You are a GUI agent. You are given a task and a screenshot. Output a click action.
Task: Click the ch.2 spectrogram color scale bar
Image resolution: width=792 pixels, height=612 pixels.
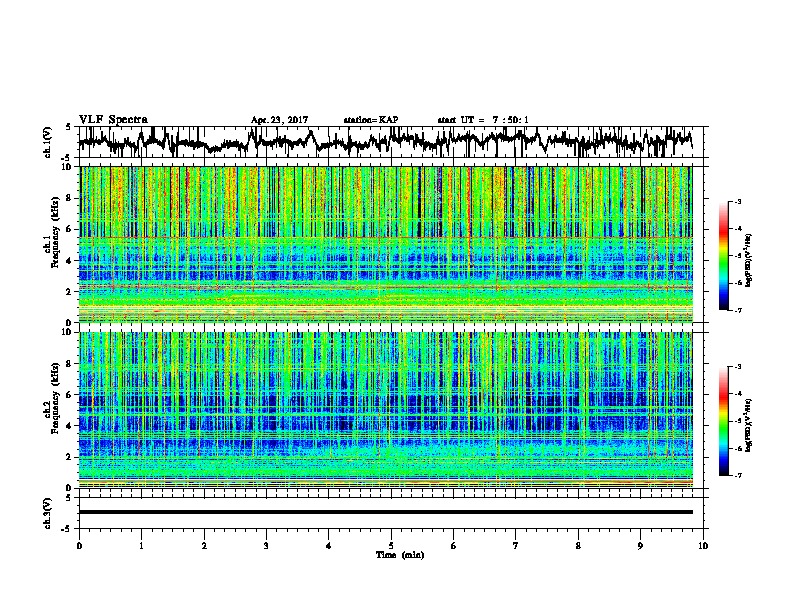click(x=724, y=421)
